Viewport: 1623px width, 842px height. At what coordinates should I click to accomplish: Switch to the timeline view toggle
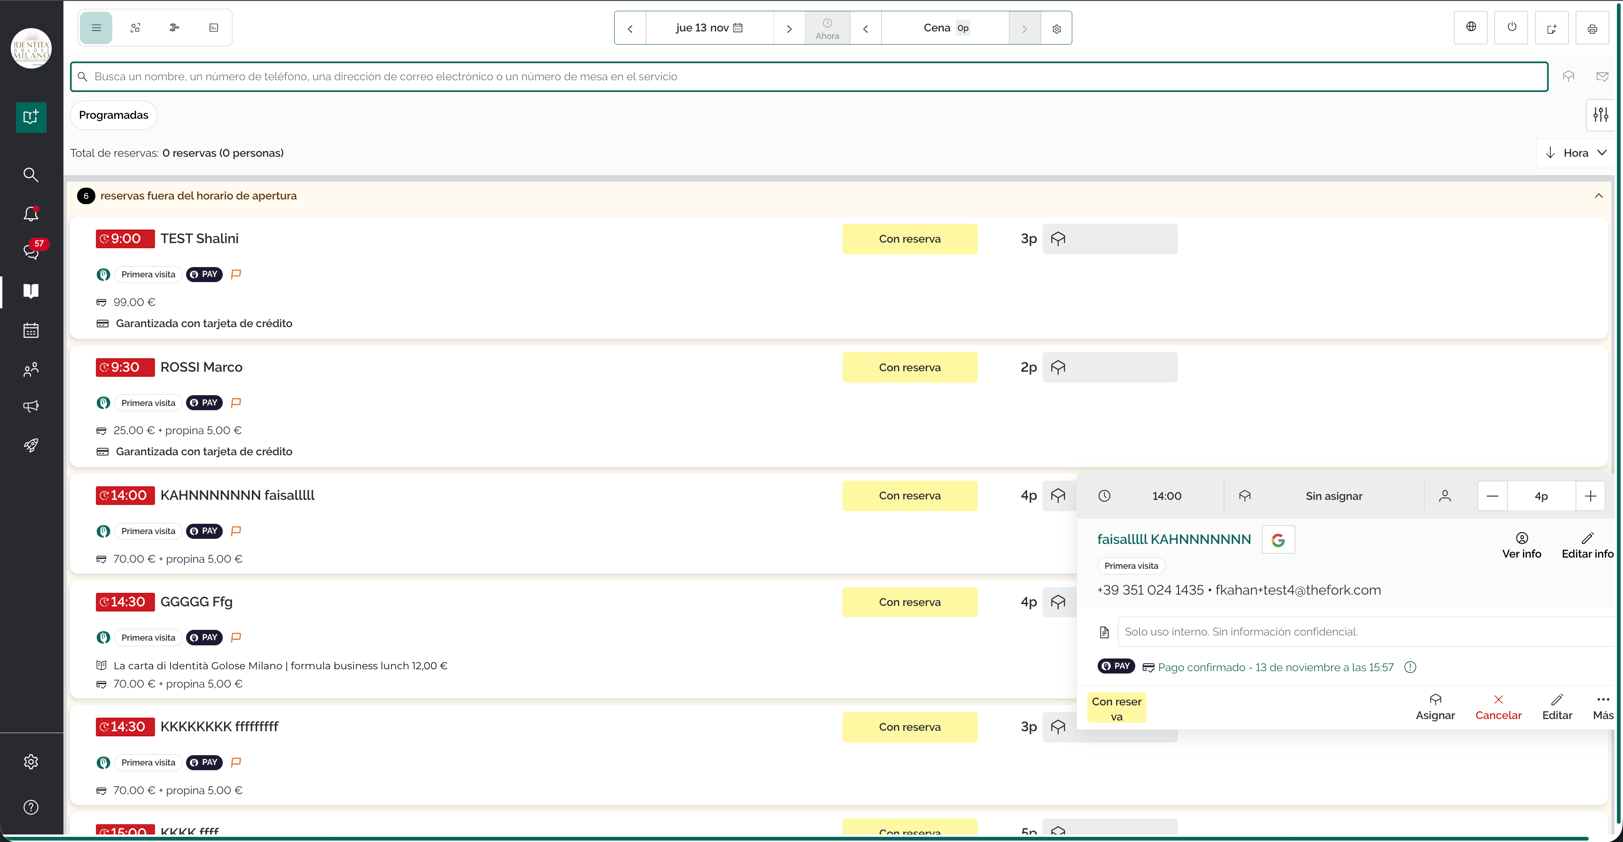pyautogui.click(x=174, y=28)
